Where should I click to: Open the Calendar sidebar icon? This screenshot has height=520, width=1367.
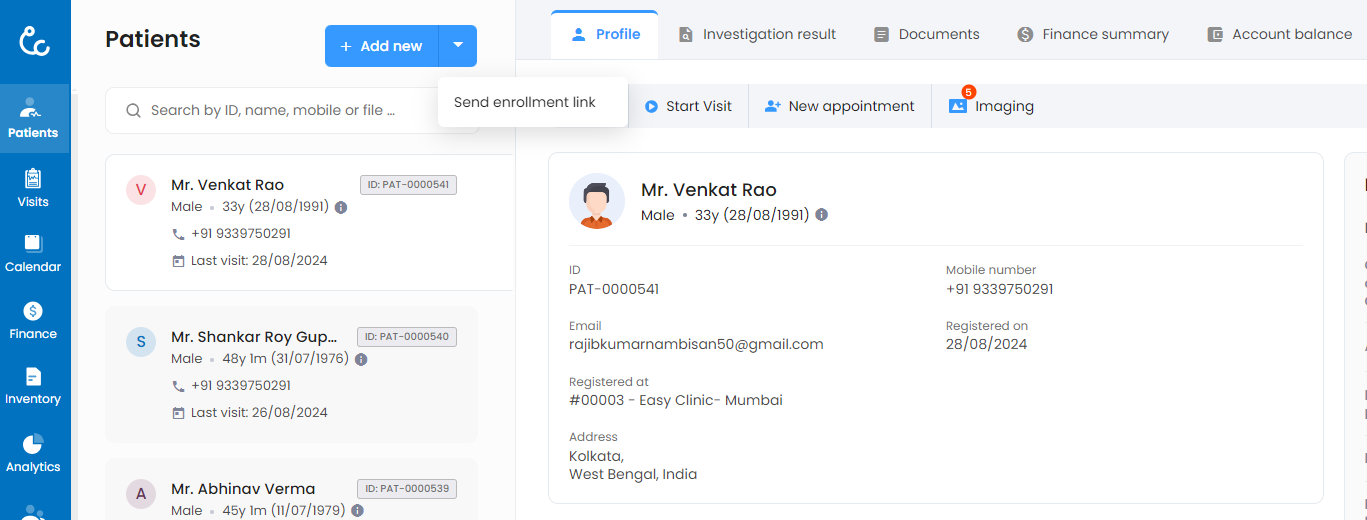33,253
